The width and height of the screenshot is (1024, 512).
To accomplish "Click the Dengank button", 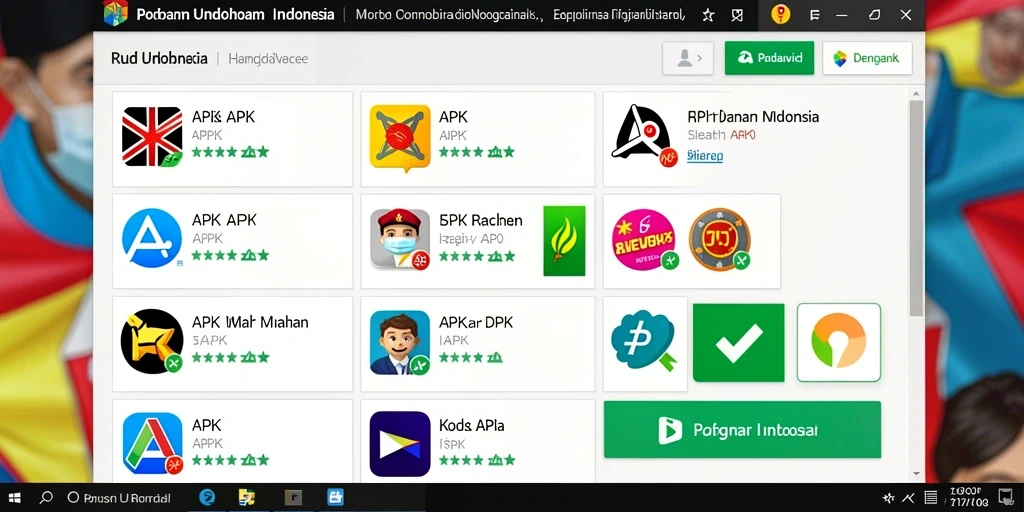I will click(x=867, y=58).
